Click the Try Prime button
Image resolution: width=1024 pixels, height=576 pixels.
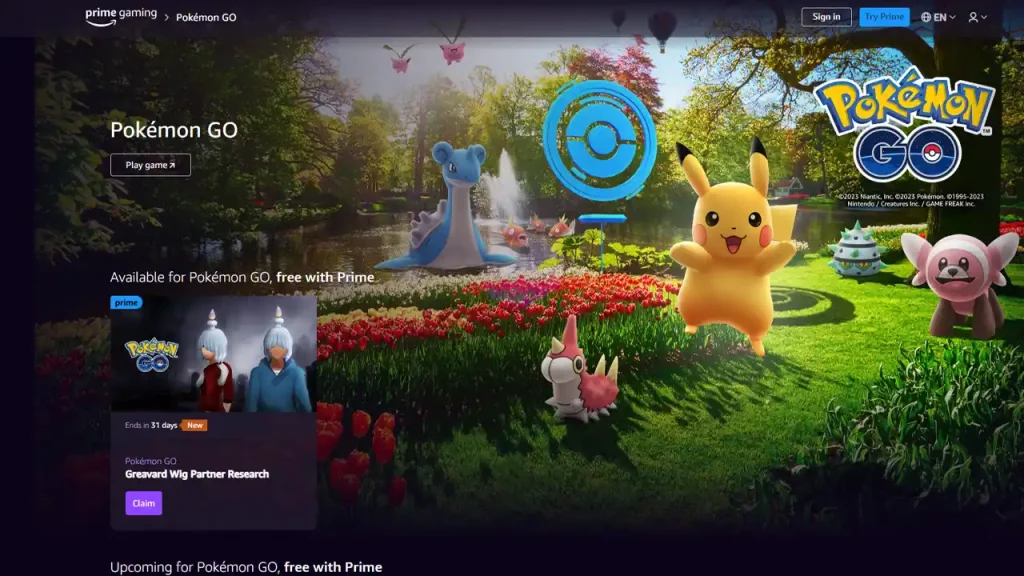884,17
